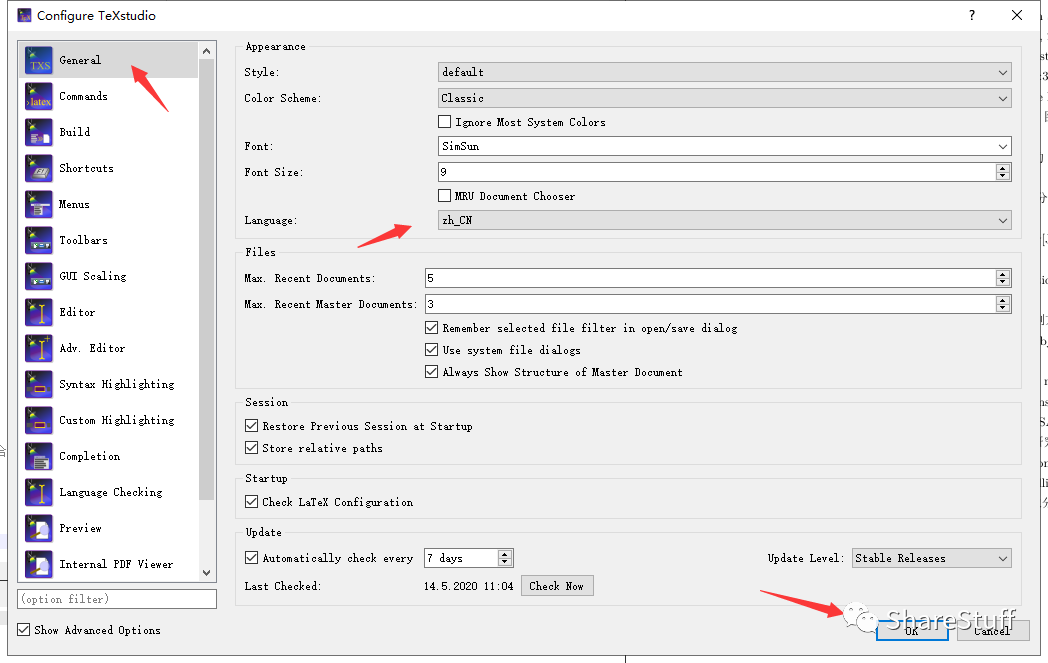
Task: Increase Max. Recent Master Documents spinner
Action: (x=1003, y=300)
